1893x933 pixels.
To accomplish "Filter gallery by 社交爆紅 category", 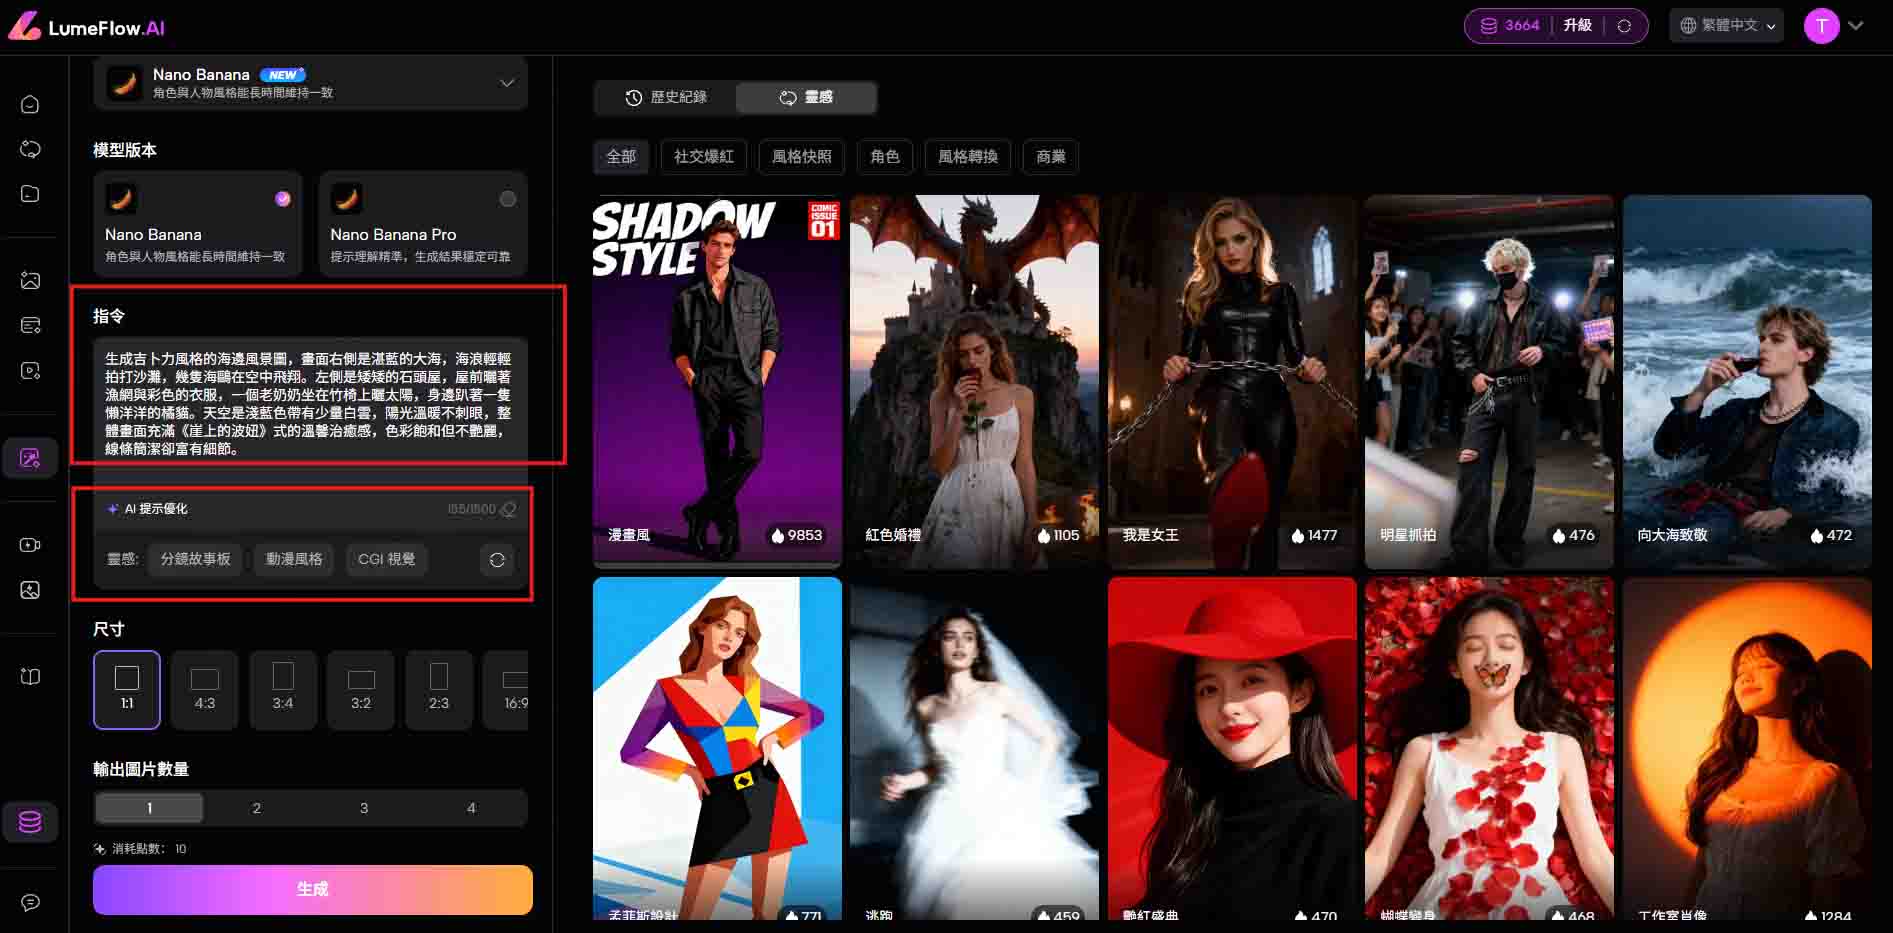I will 703,157.
